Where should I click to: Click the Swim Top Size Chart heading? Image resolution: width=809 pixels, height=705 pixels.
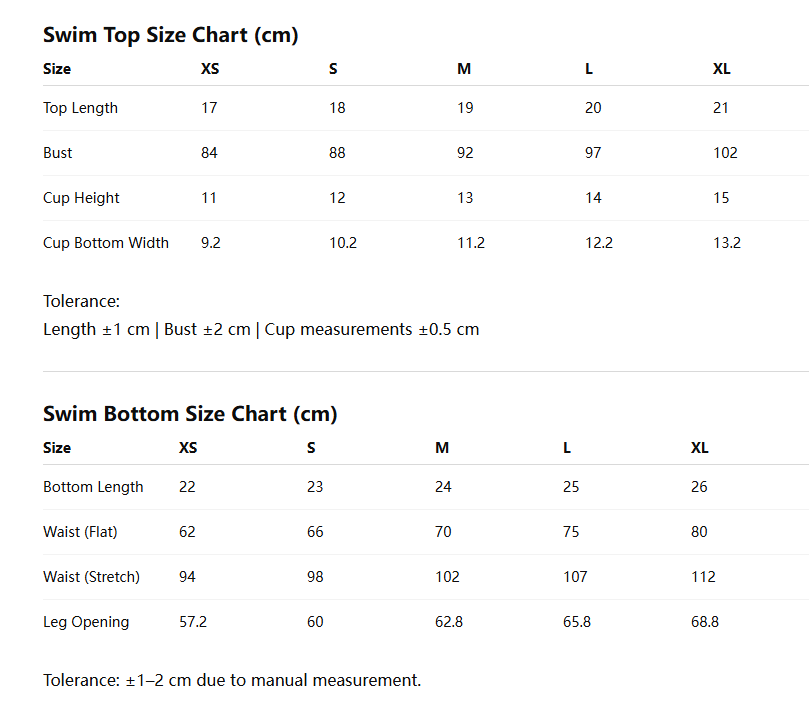170,35
